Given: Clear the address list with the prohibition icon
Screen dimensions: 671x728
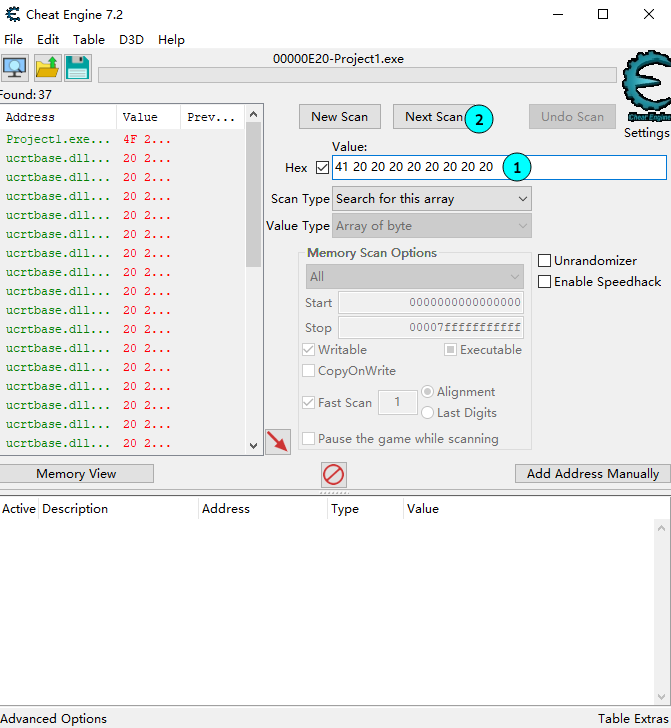Looking at the screenshot, I should tap(333, 474).
